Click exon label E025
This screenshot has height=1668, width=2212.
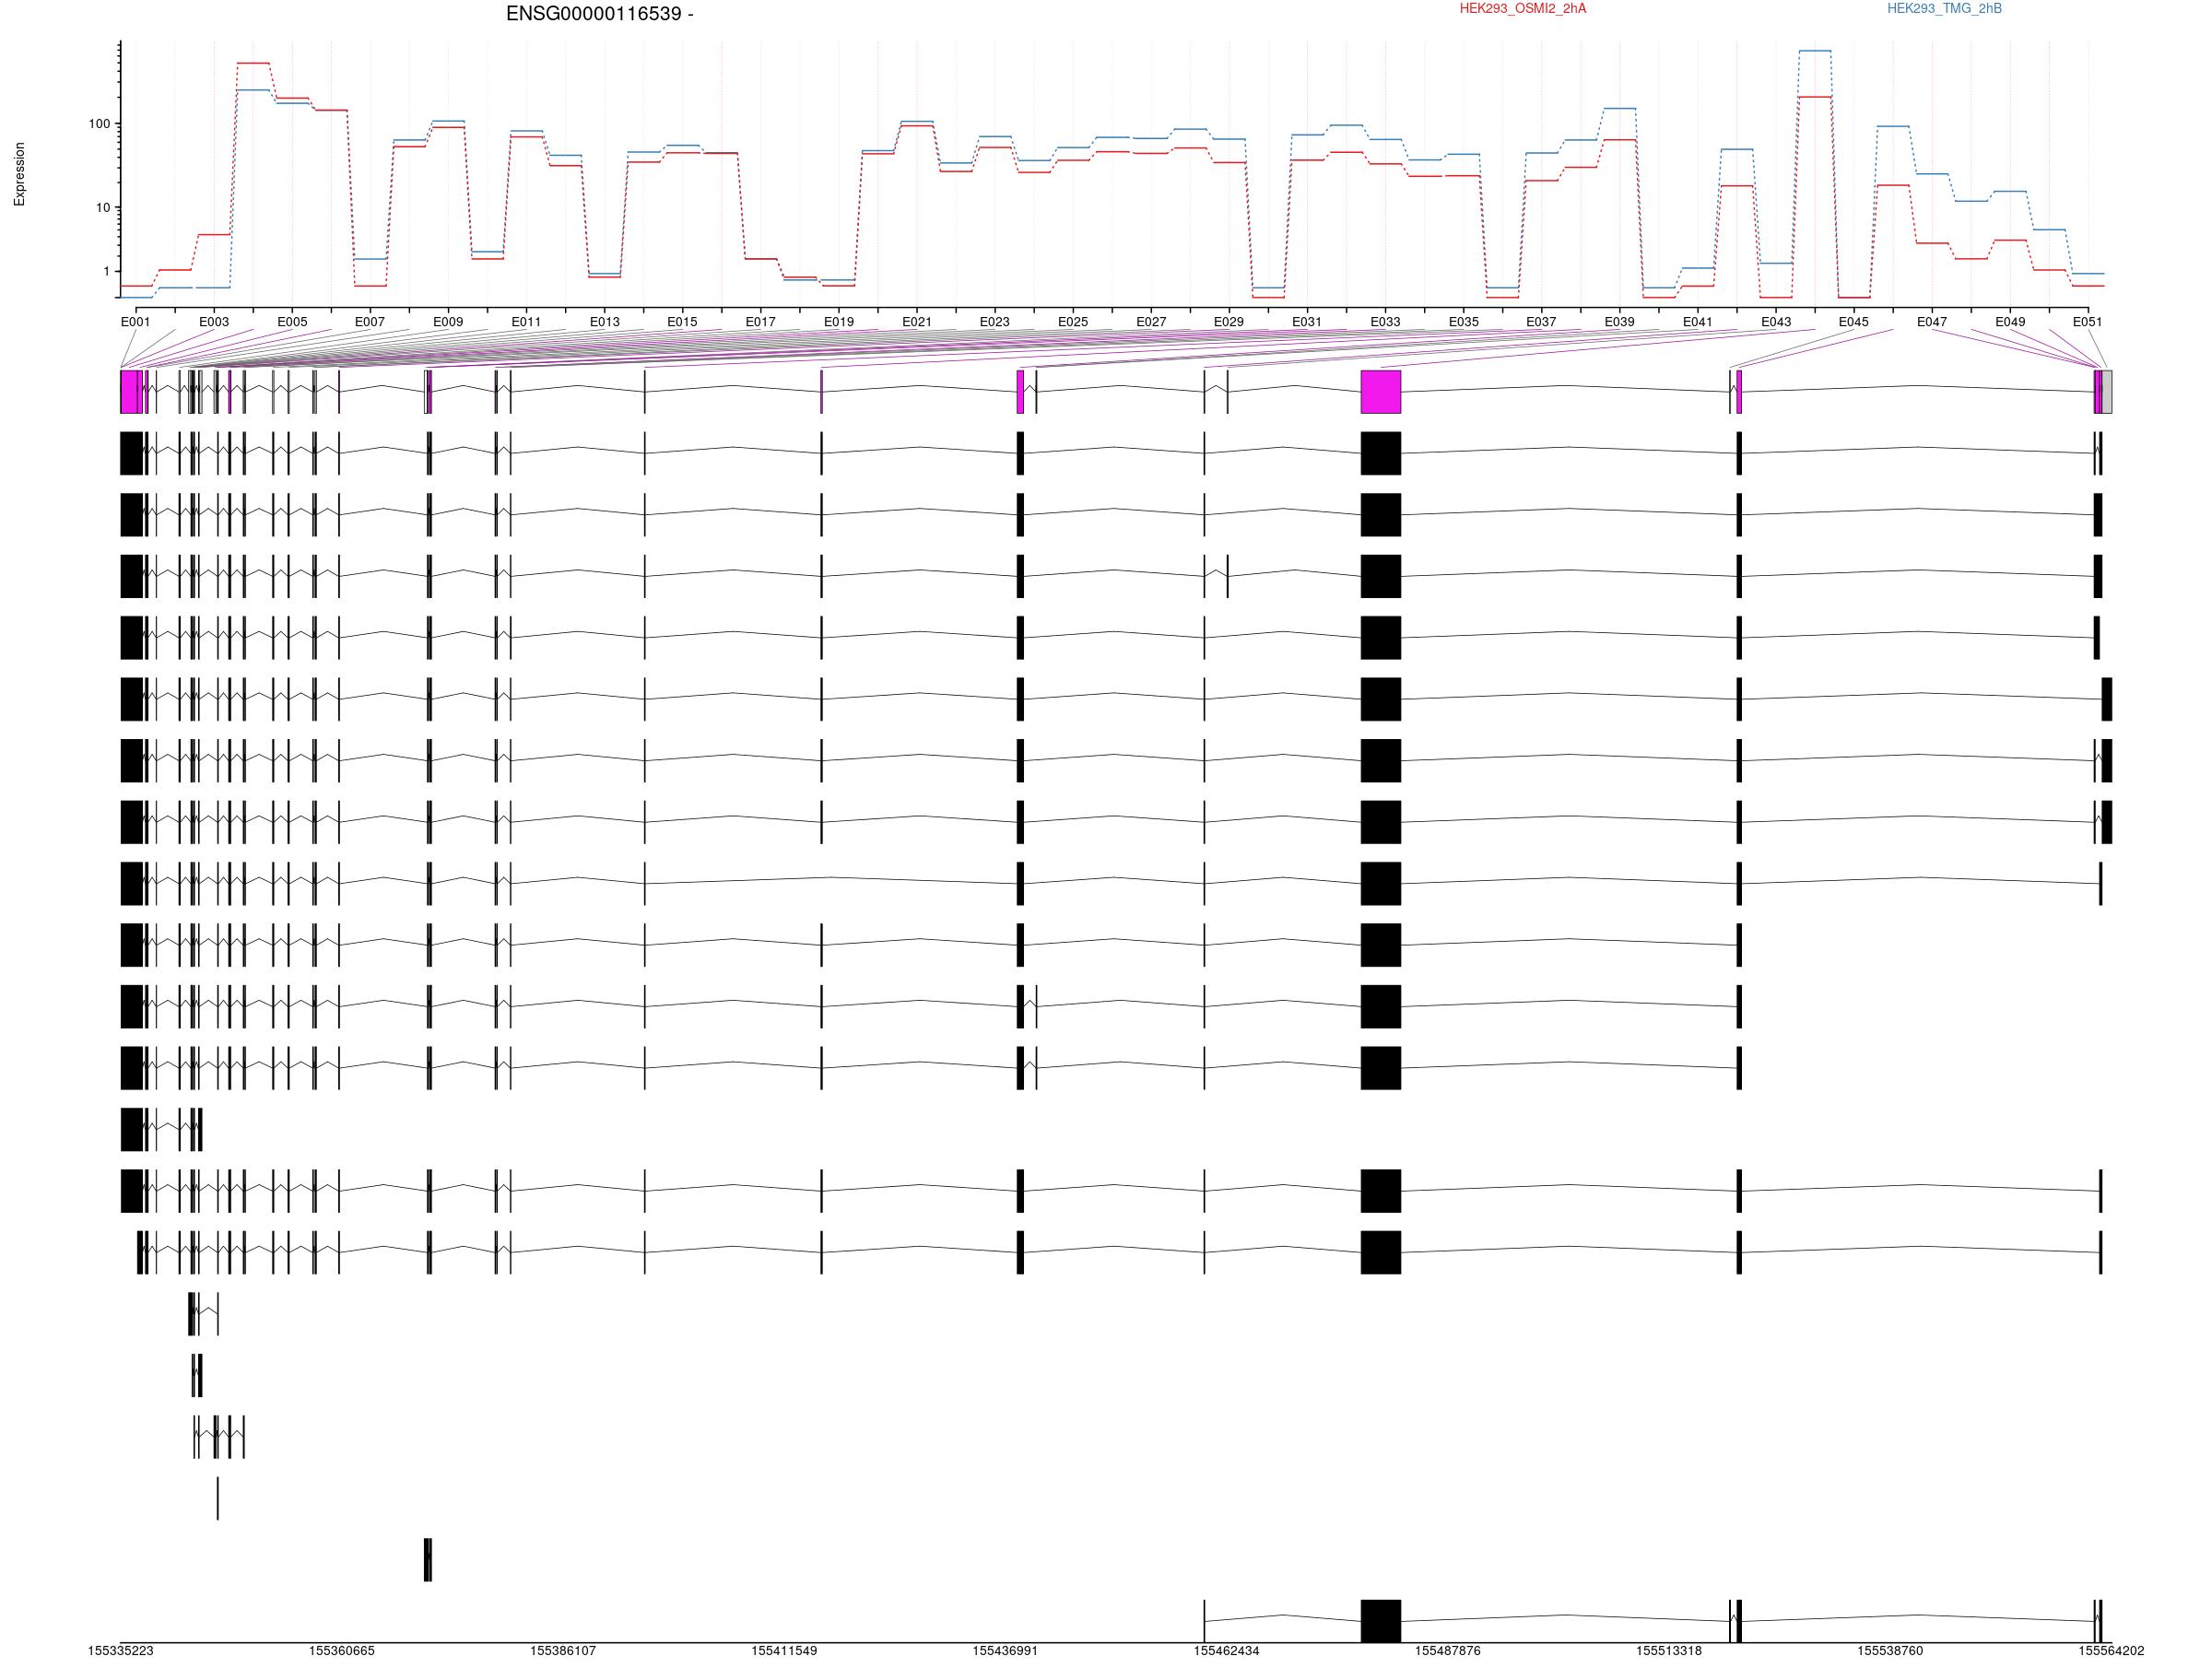1073,322
